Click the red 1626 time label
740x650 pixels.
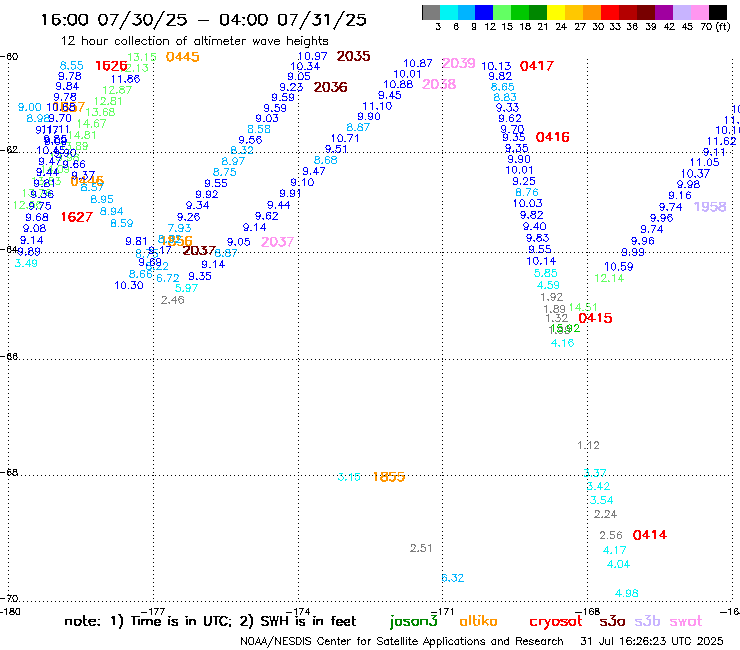(111, 66)
